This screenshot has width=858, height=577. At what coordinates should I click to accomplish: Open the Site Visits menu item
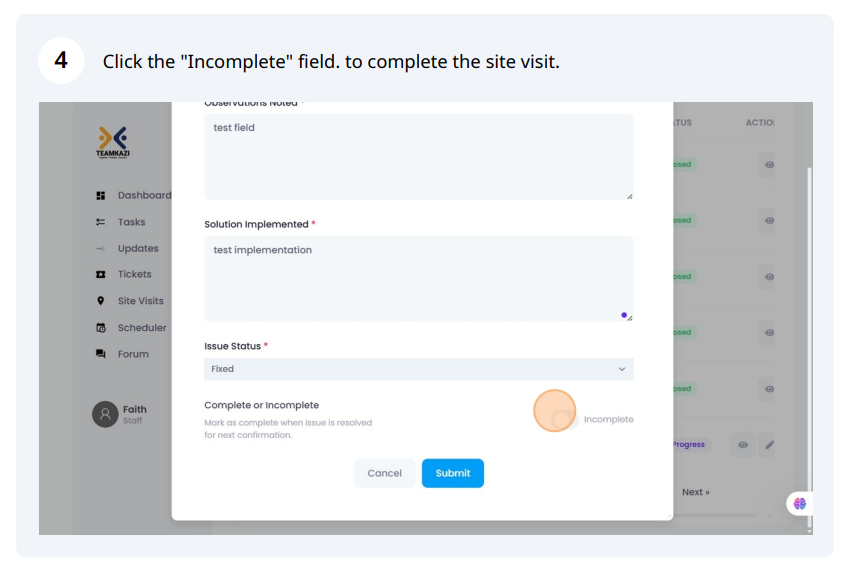tap(140, 301)
